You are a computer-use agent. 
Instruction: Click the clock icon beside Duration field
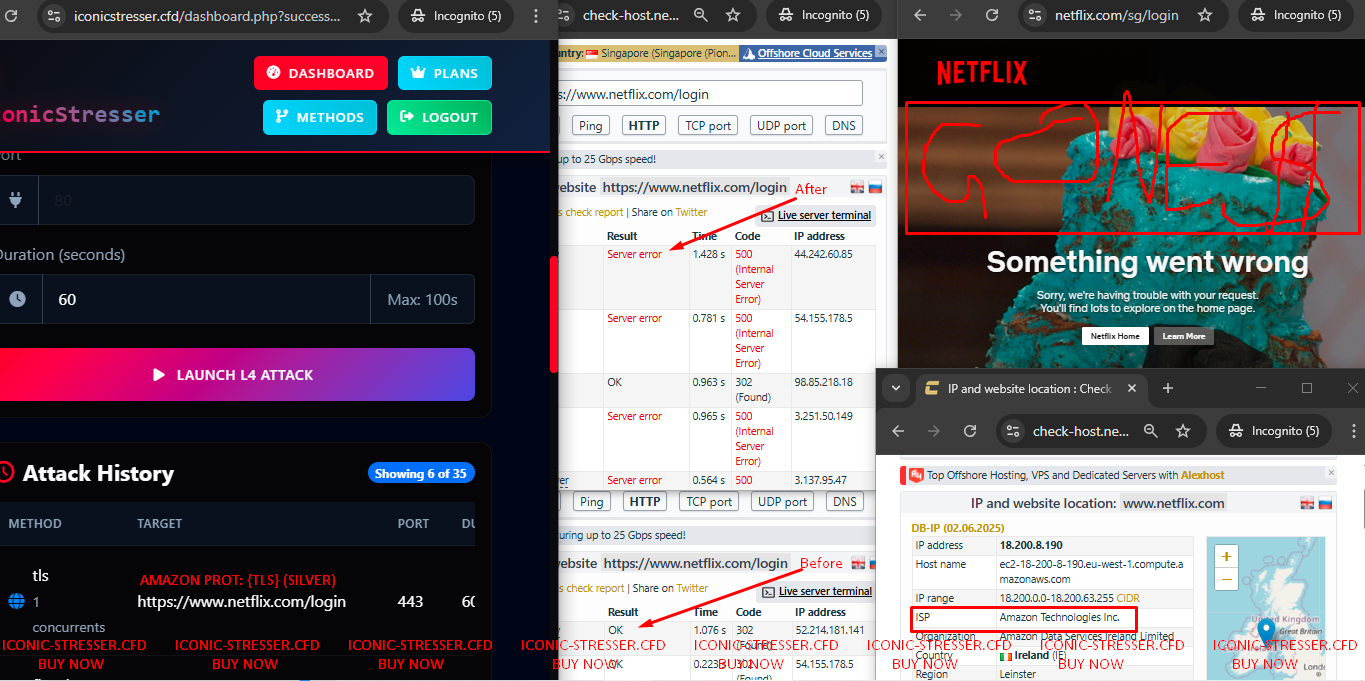point(17,299)
